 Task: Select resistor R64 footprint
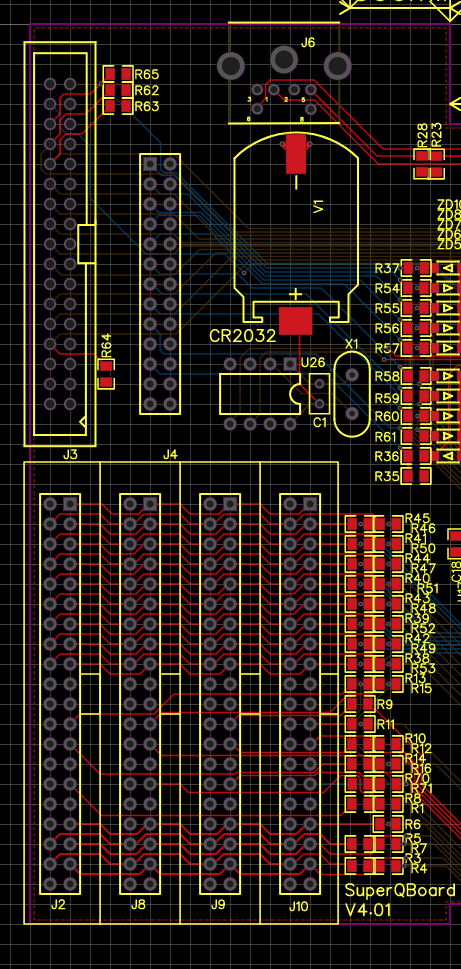[x=106, y=374]
